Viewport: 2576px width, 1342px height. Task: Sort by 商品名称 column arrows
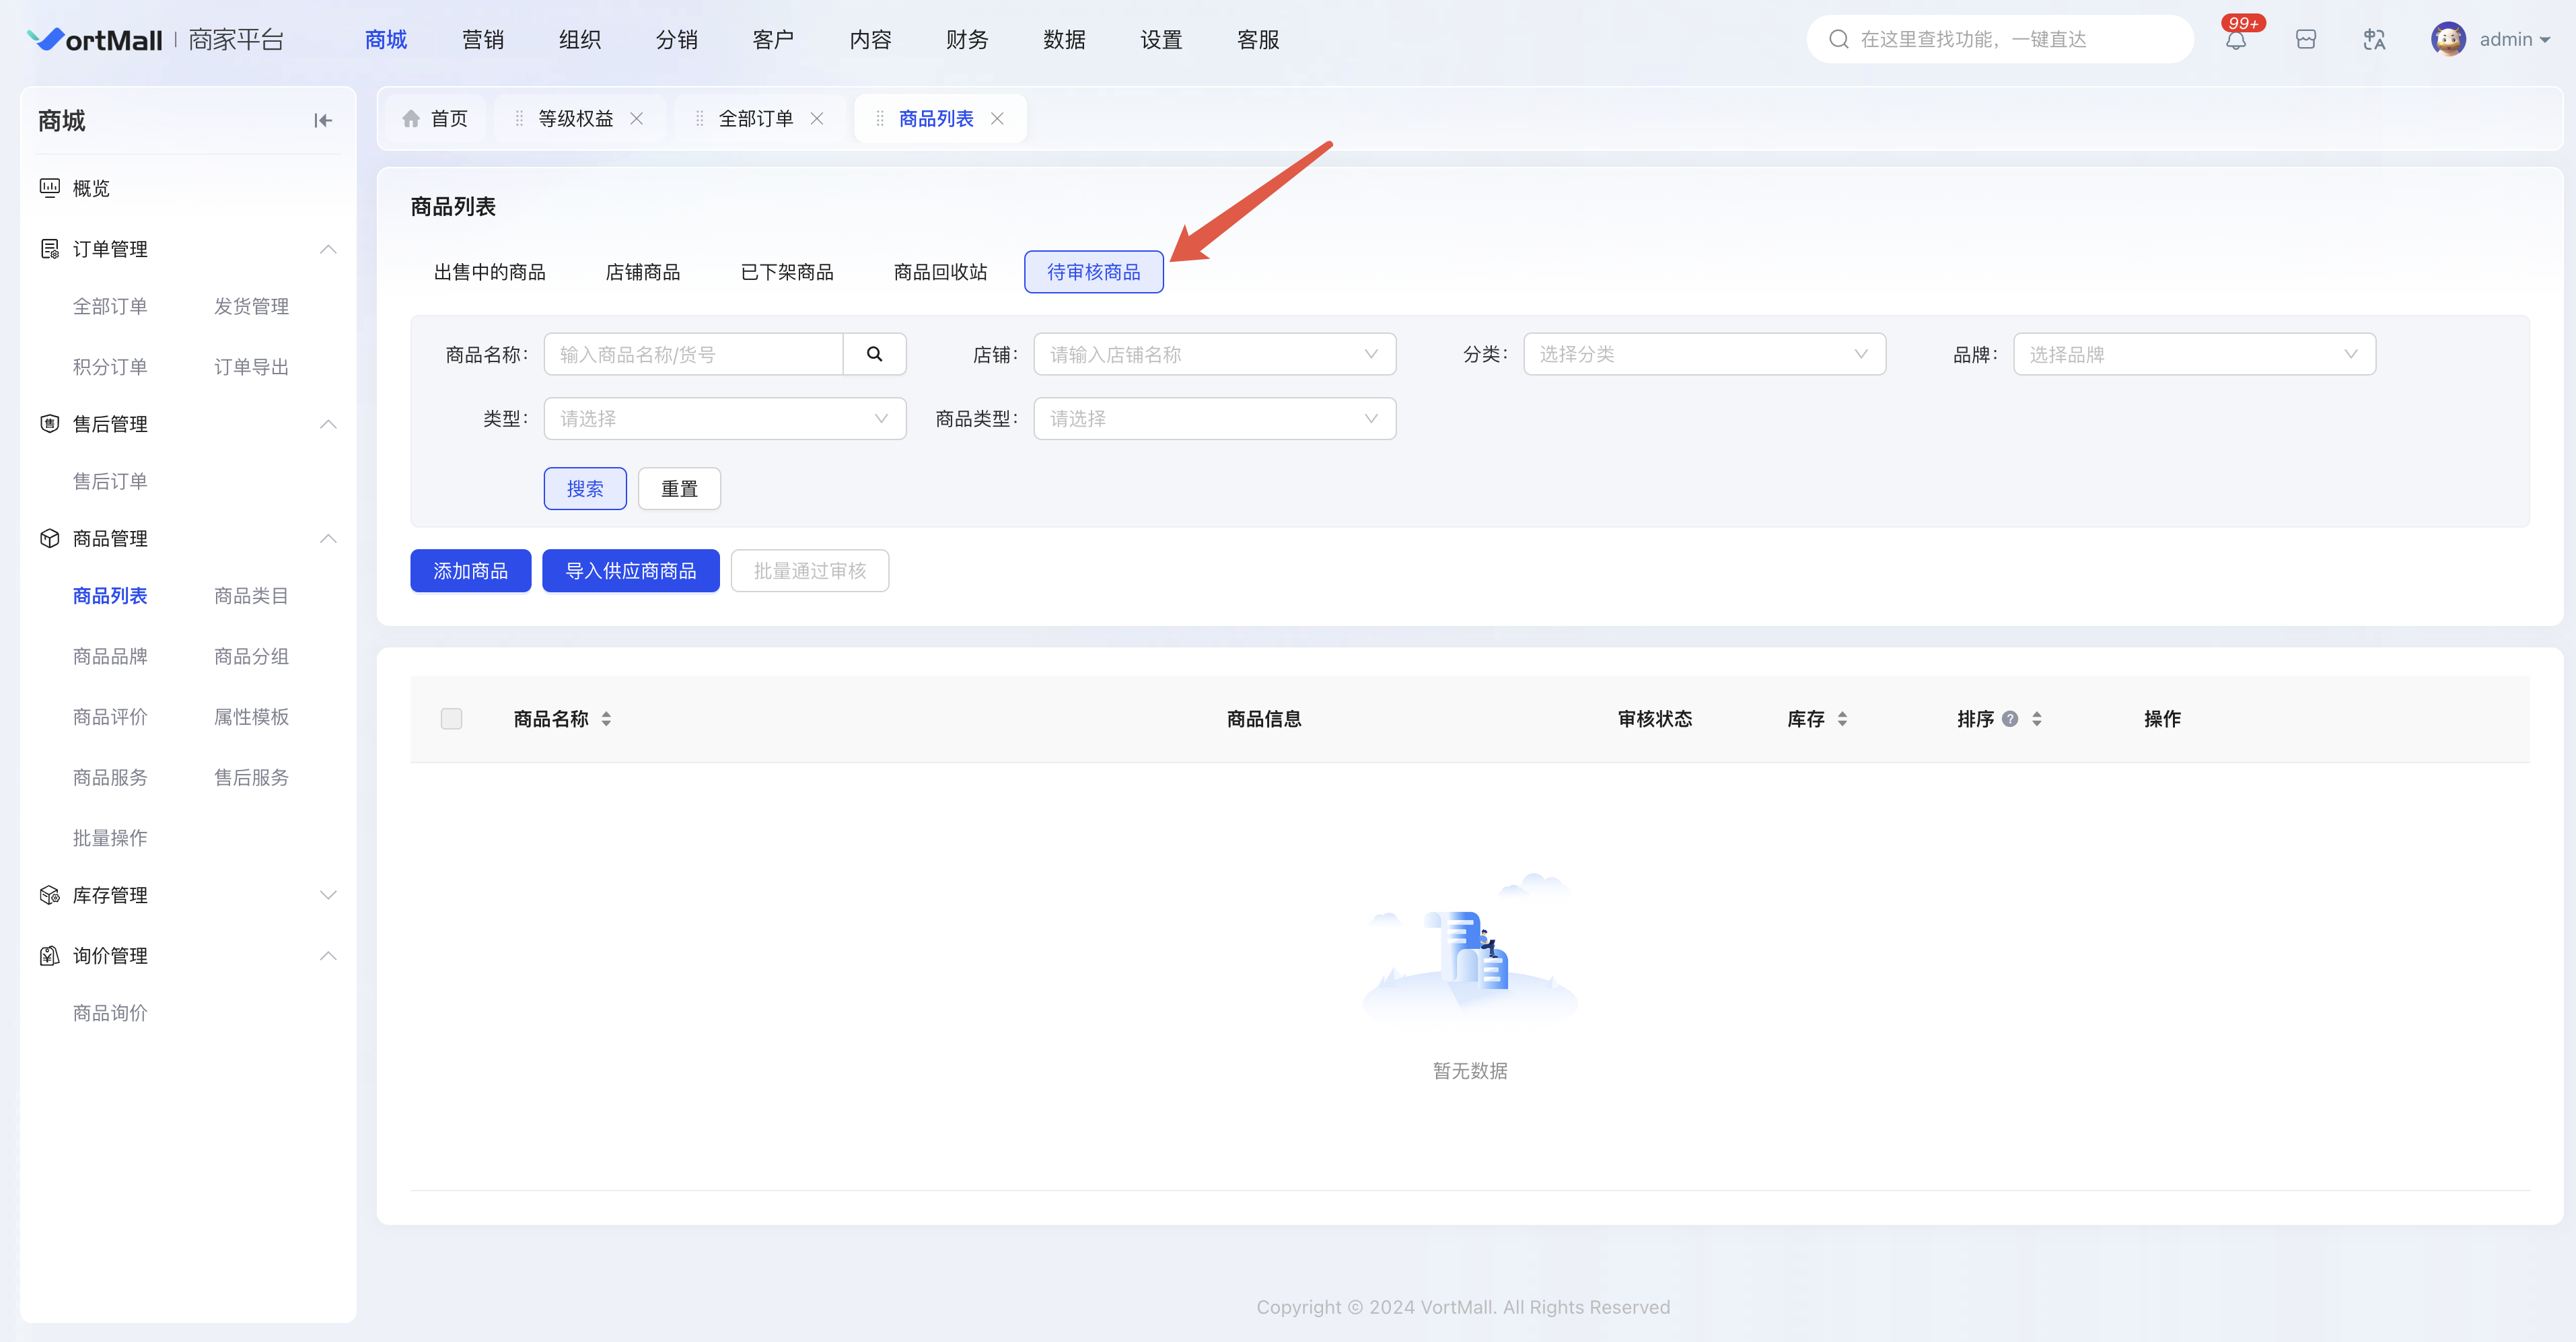[606, 719]
